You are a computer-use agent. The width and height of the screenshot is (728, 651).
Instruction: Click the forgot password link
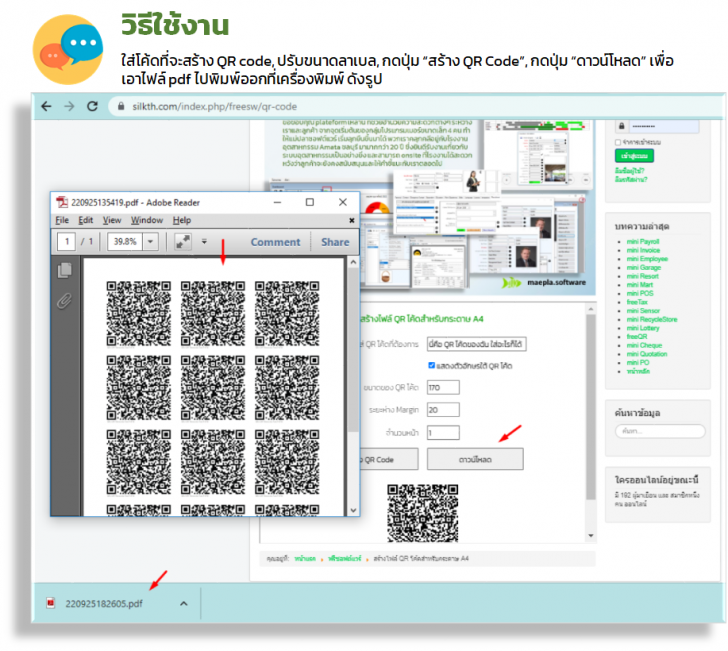click(x=630, y=179)
